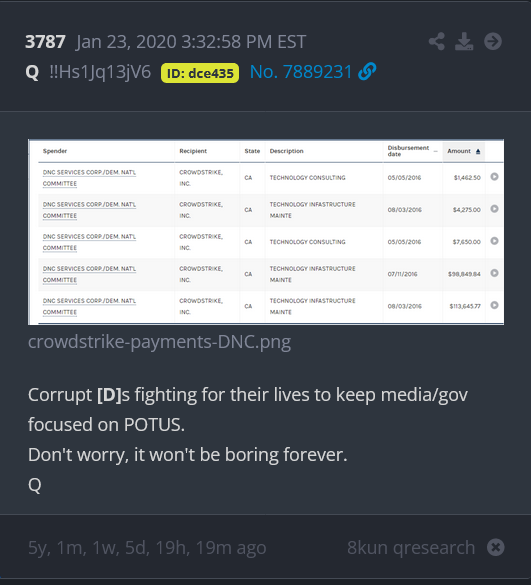Open details arrow for the $1,462.50 row
Image resolution: width=531 pixels, height=585 pixels.
pyautogui.click(x=494, y=176)
